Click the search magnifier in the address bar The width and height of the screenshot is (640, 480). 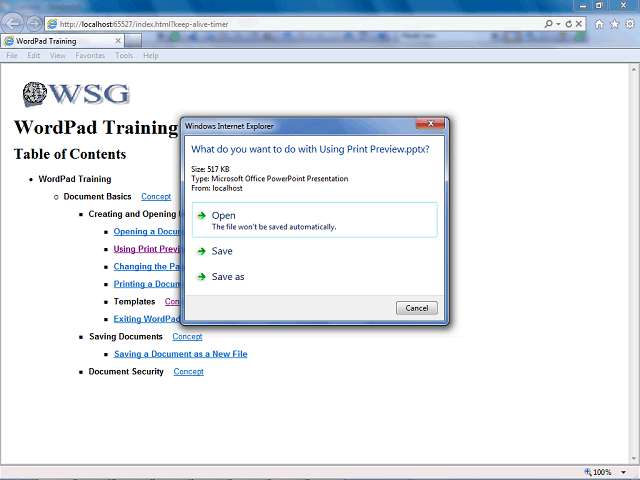548,24
